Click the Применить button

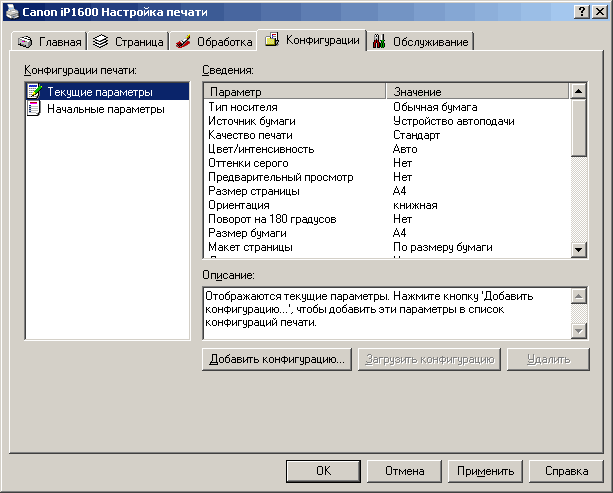(x=485, y=471)
